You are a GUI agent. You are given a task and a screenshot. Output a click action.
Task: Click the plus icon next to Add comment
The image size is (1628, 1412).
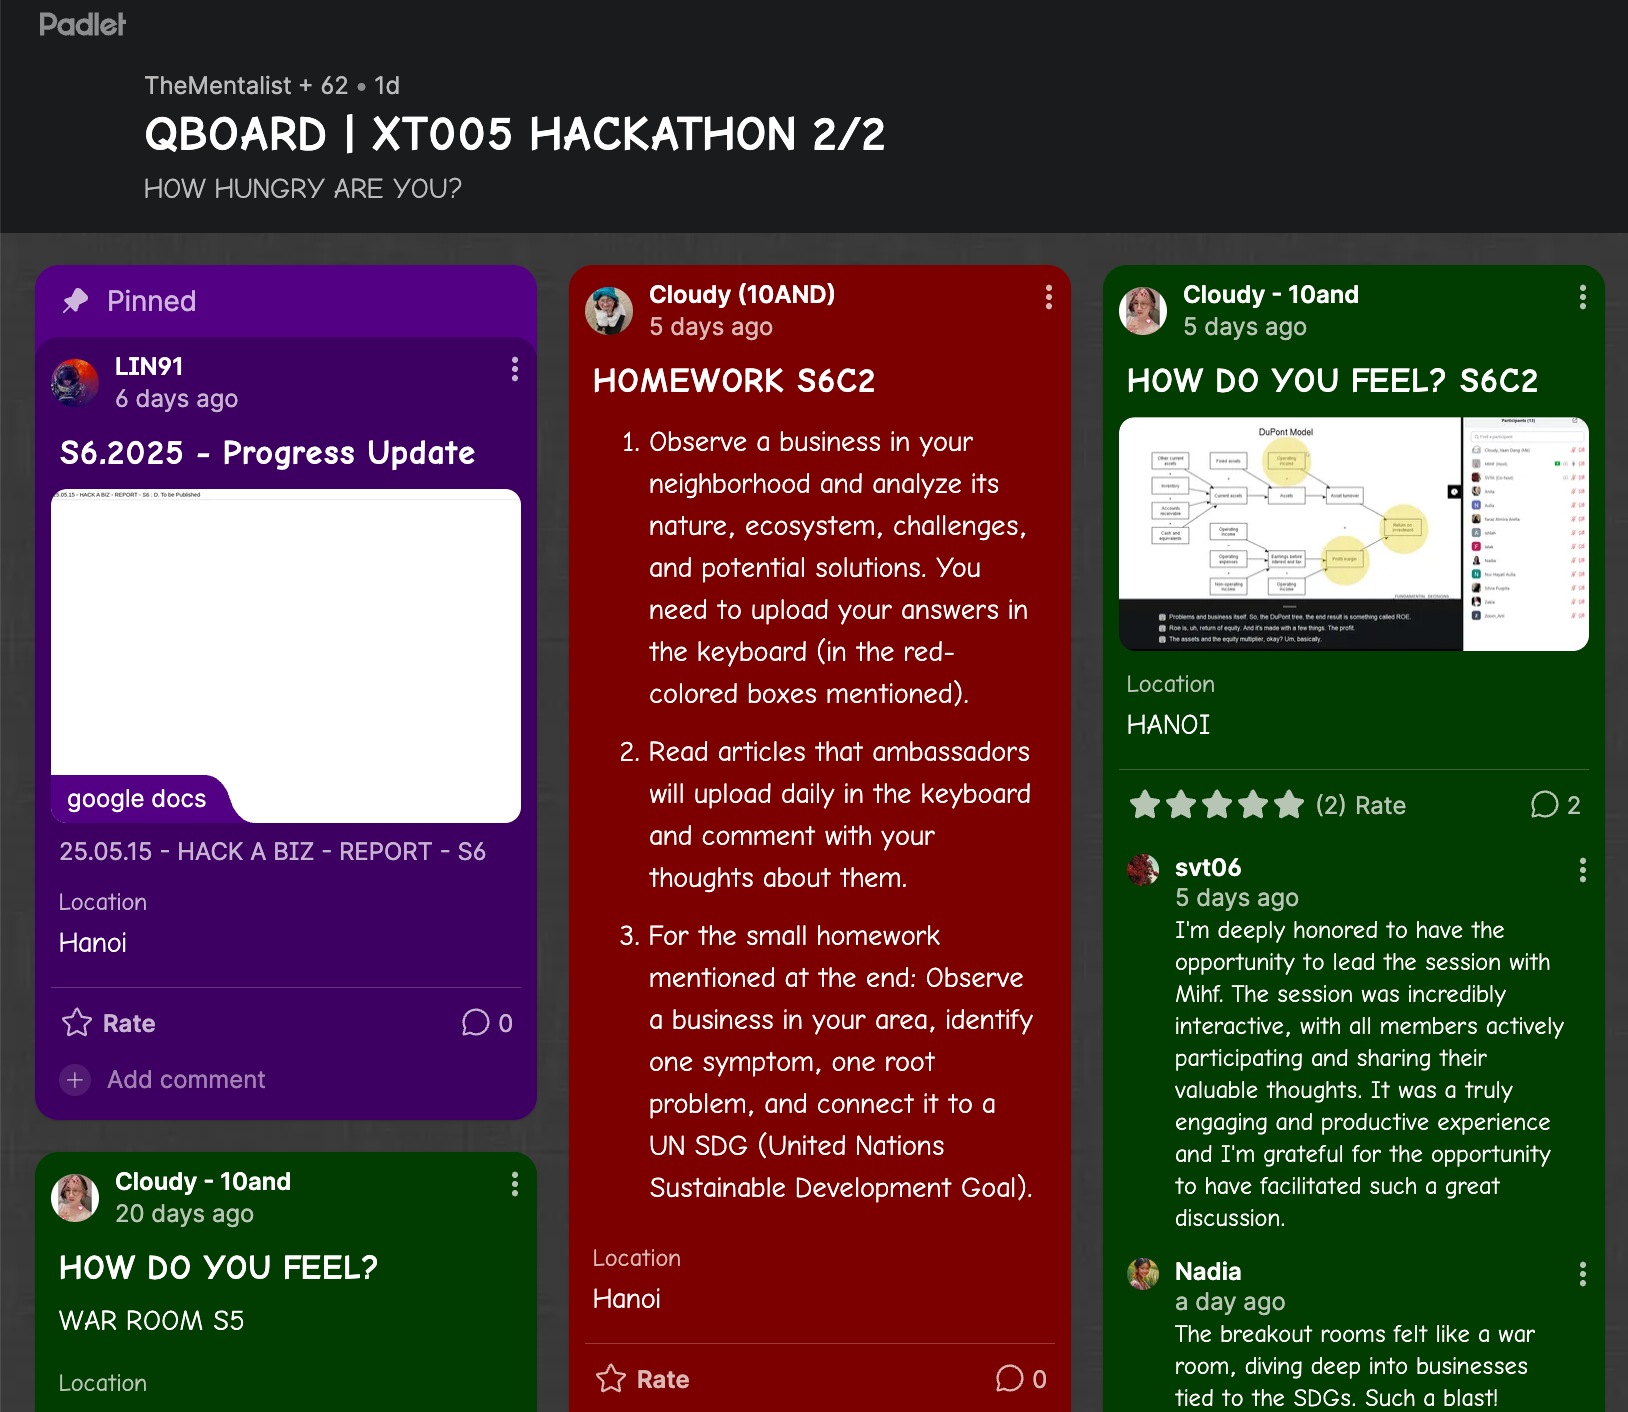[74, 1080]
